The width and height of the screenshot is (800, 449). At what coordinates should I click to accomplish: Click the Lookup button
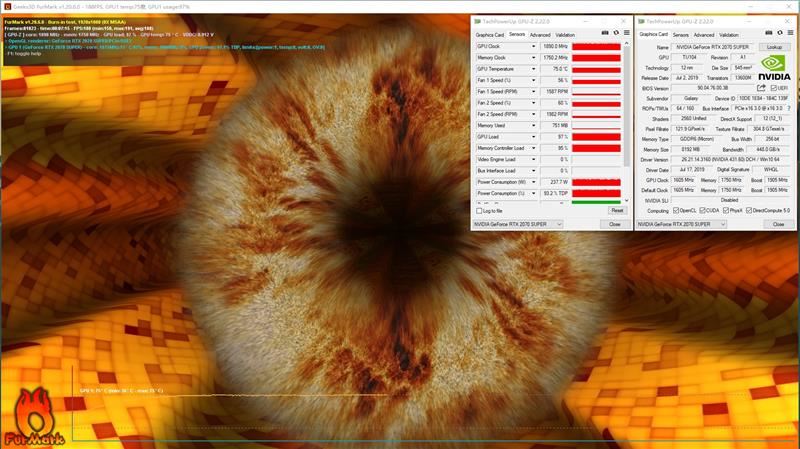click(774, 47)
